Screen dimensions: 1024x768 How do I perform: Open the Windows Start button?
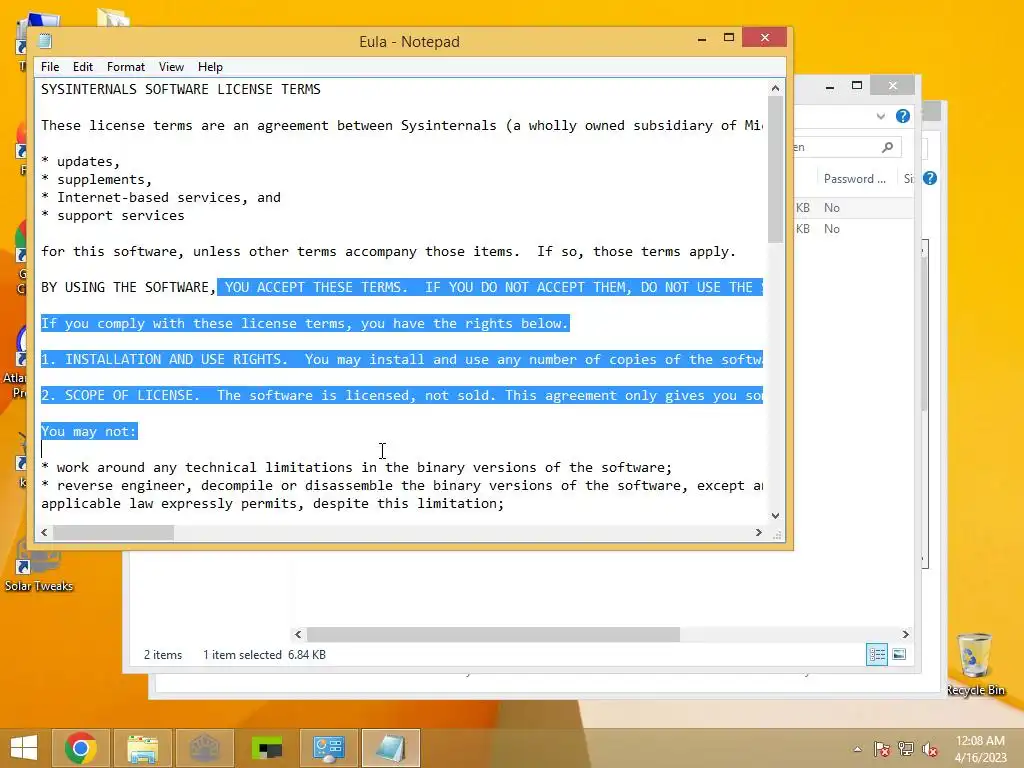(24, 748)
